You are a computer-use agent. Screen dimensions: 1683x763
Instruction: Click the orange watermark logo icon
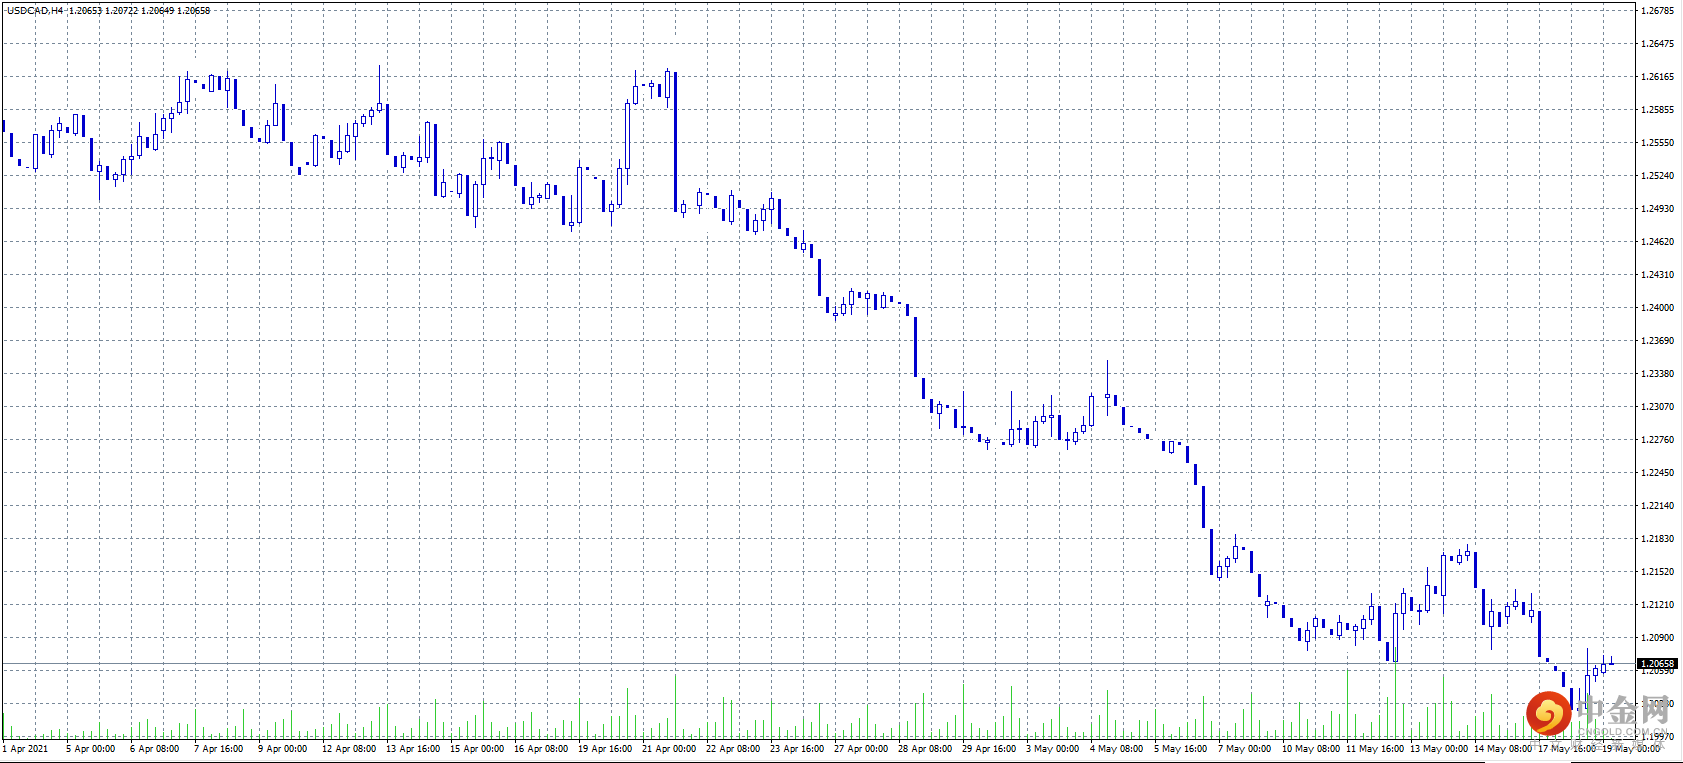click(1548, 713)
